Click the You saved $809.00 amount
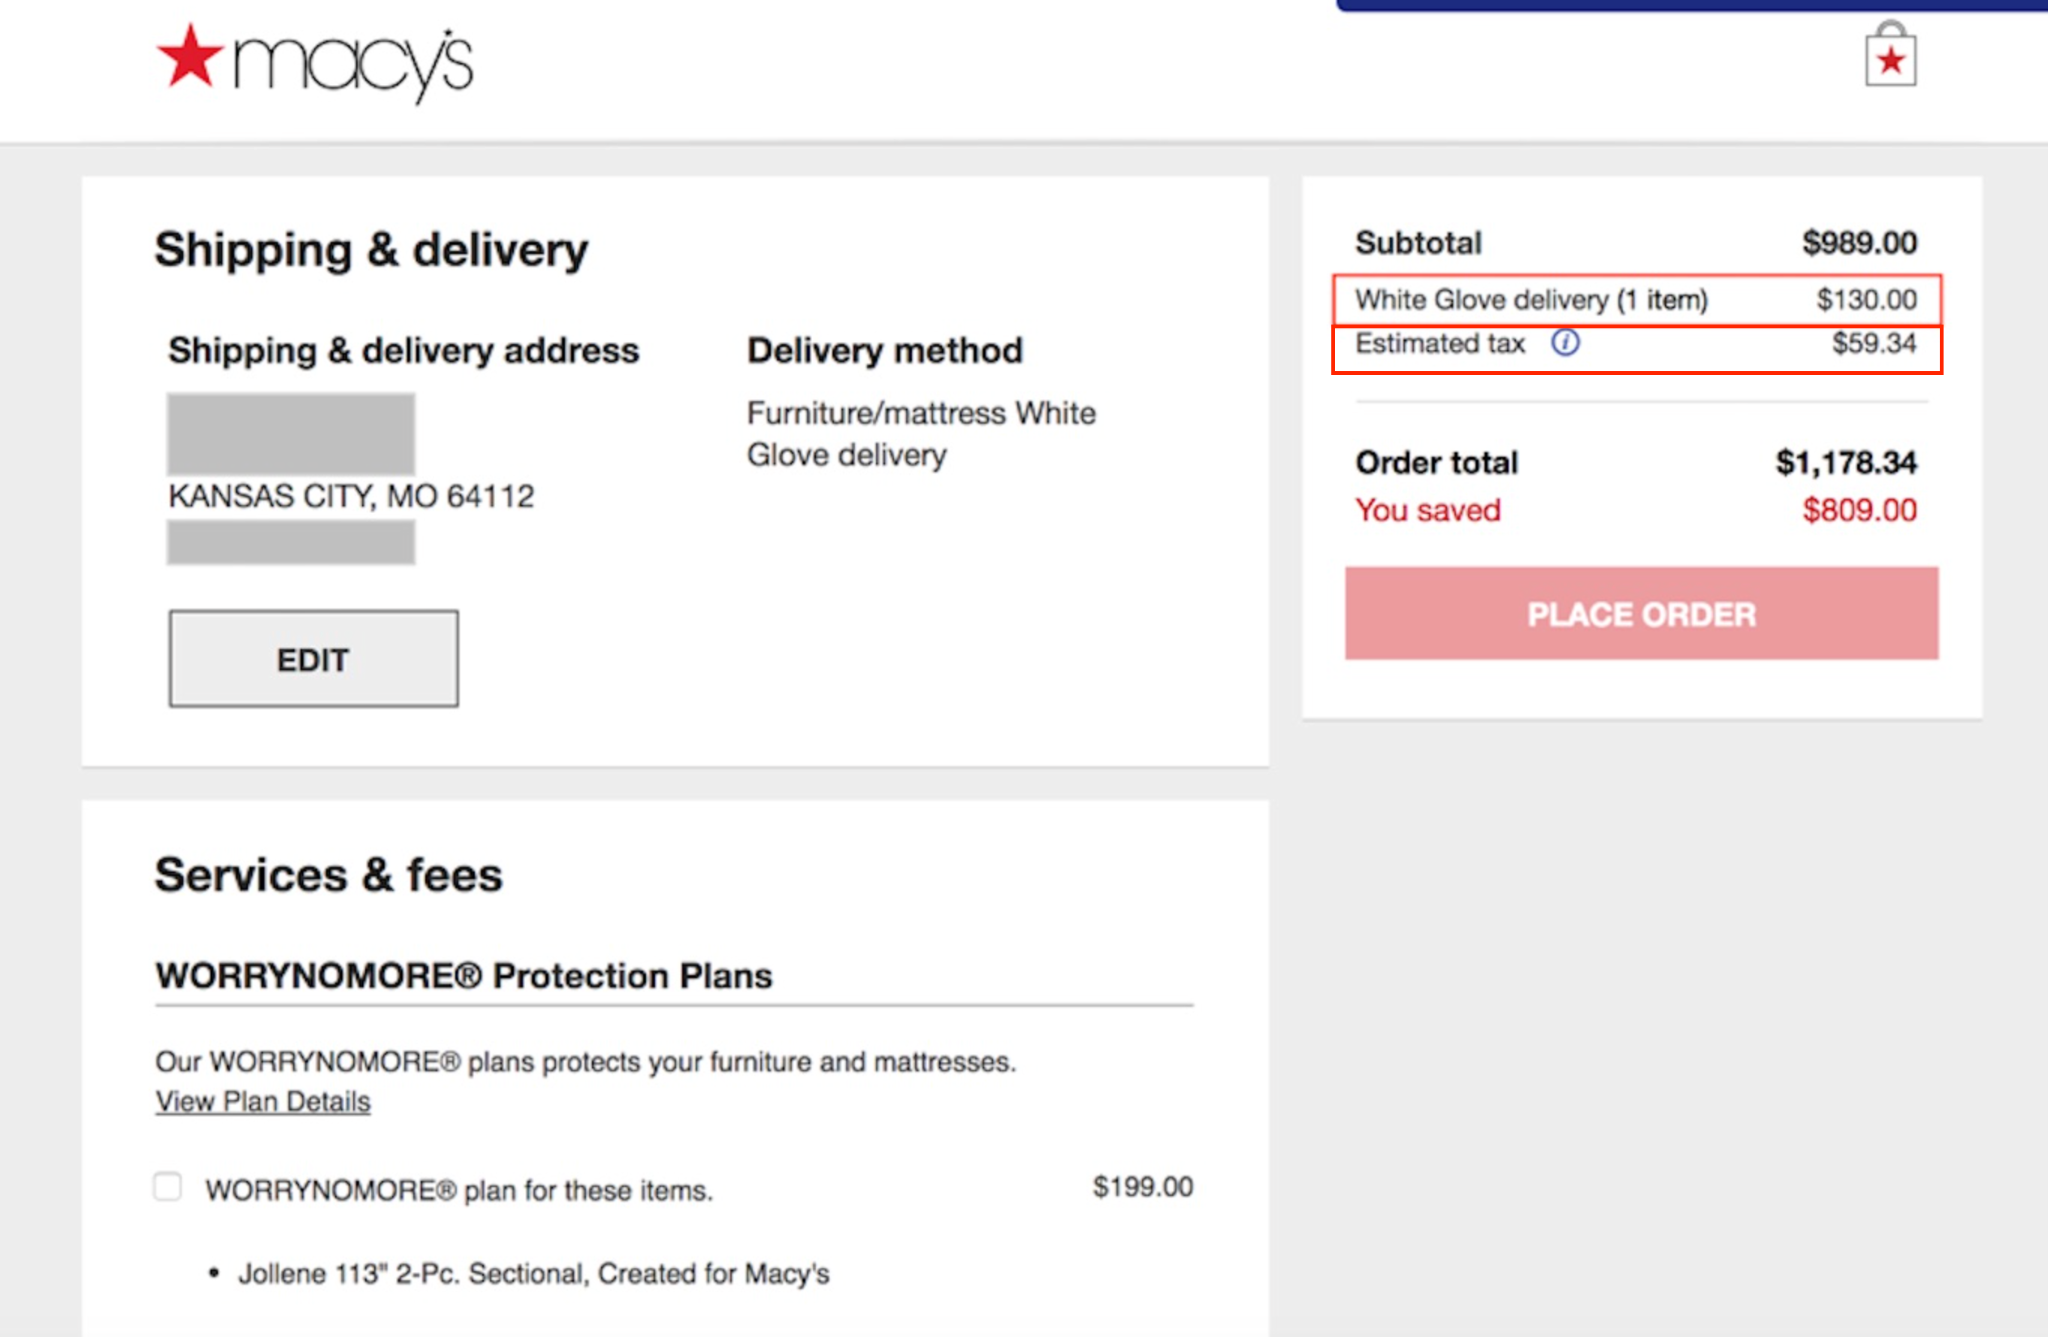The image size is (2048, 1337). [x=1859, y=510]
